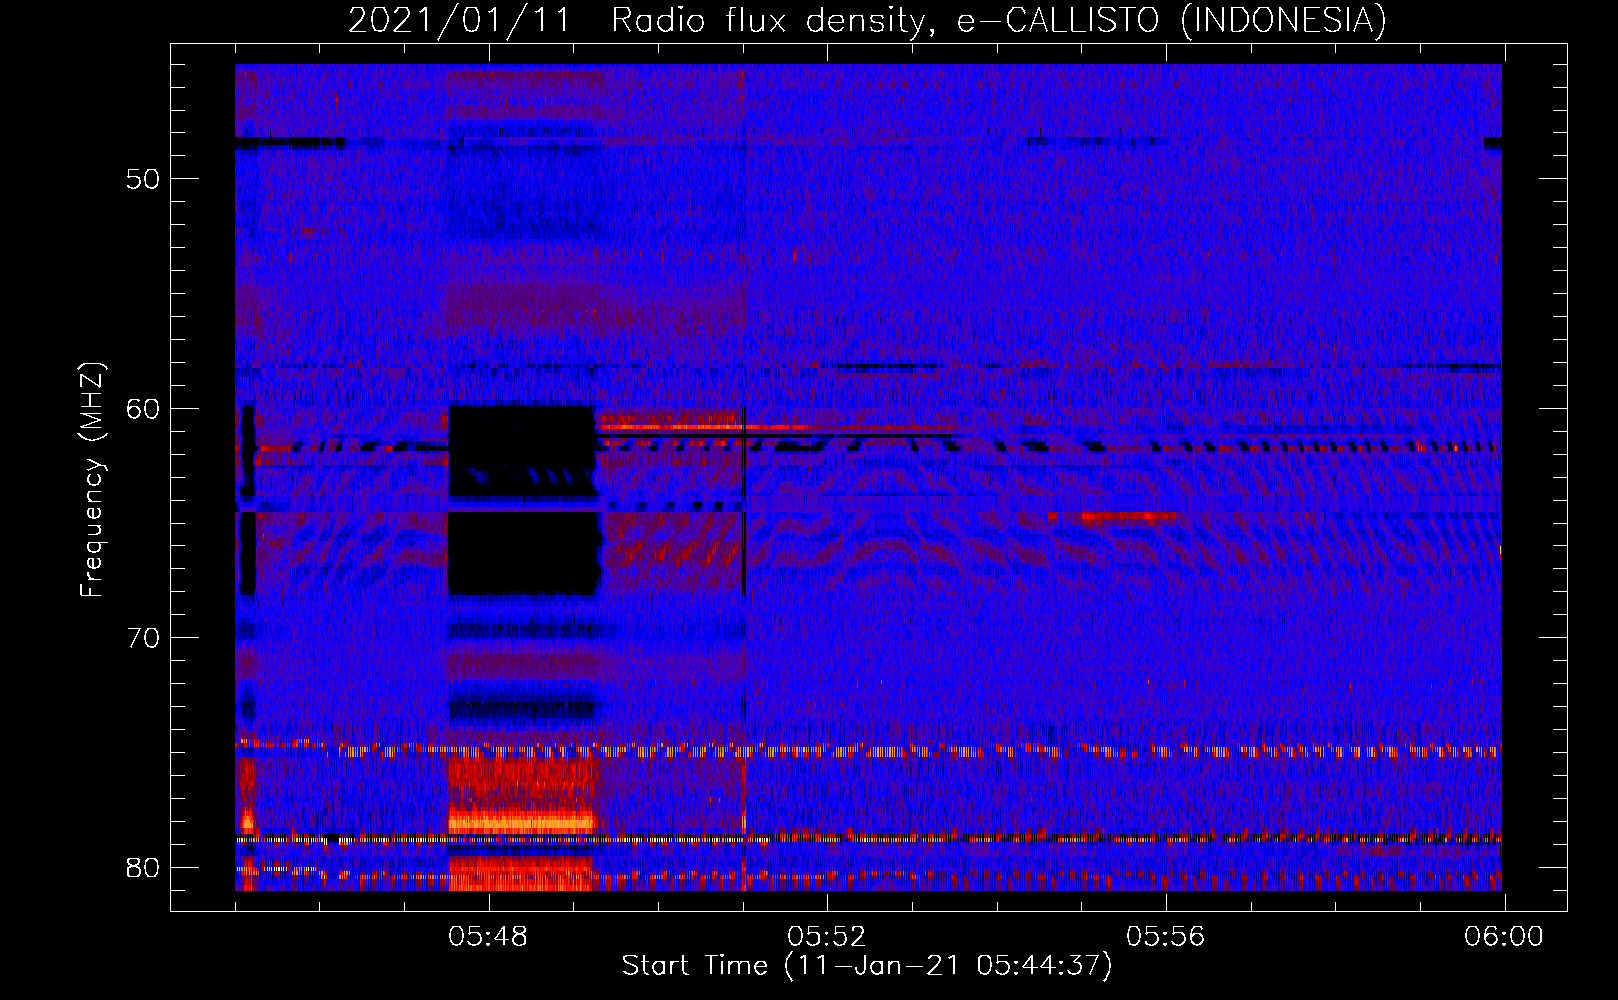
Task: Click the 05:52 time tick label
Action: [827, 937]
